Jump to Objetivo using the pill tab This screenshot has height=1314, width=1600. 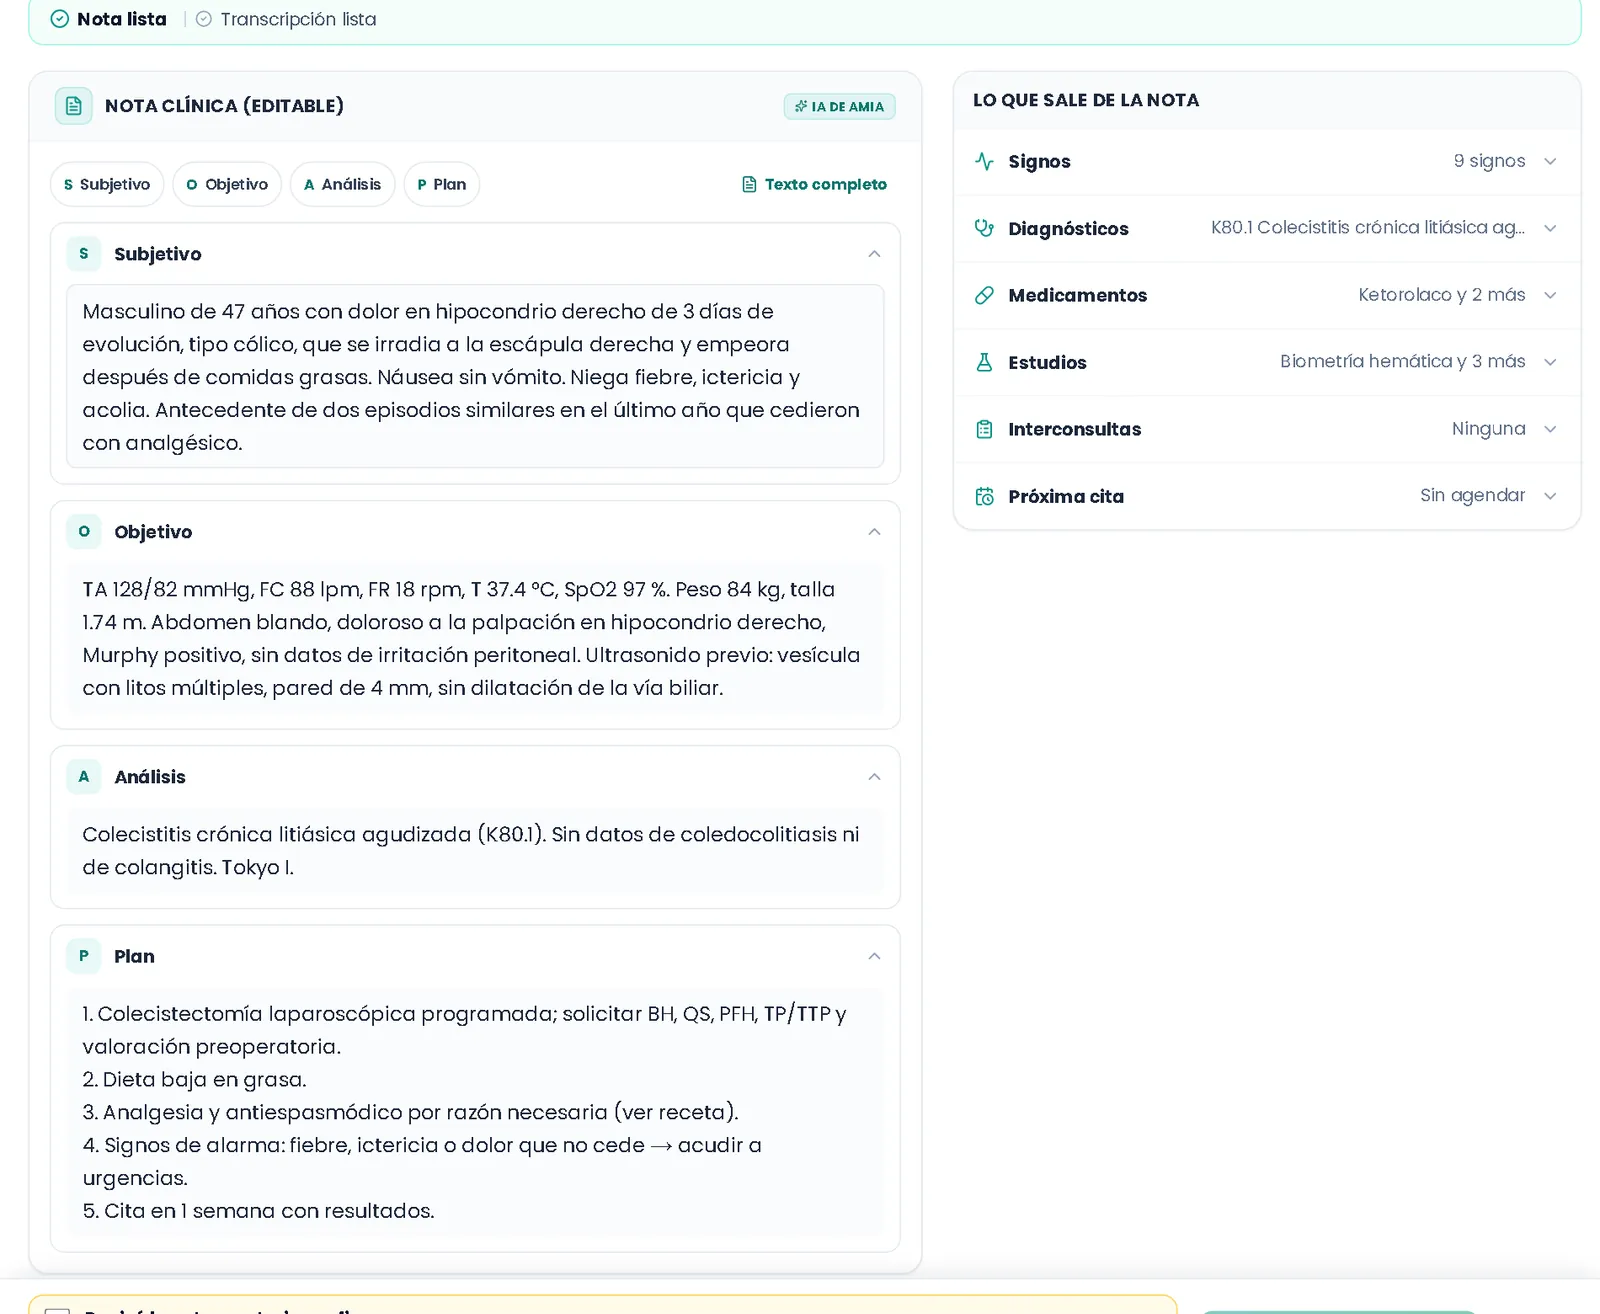click(x=227, y=184)
